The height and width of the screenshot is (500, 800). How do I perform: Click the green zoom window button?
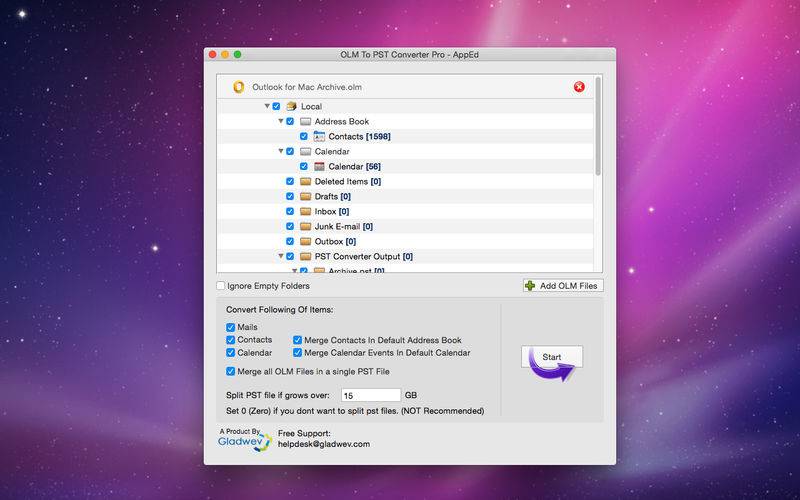point(237,55)
